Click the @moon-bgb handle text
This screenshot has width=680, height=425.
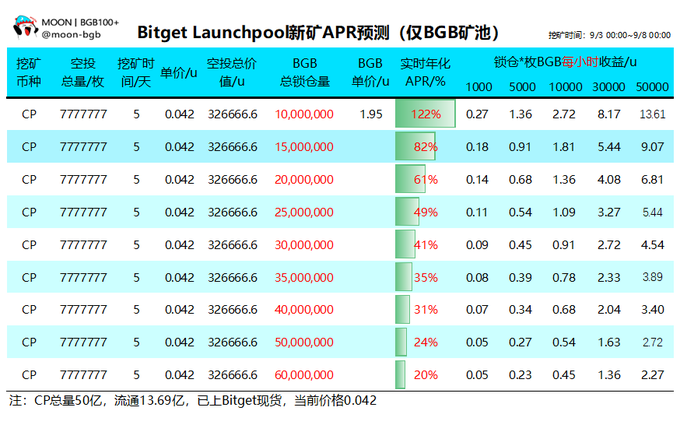click(x=71, y=34)
